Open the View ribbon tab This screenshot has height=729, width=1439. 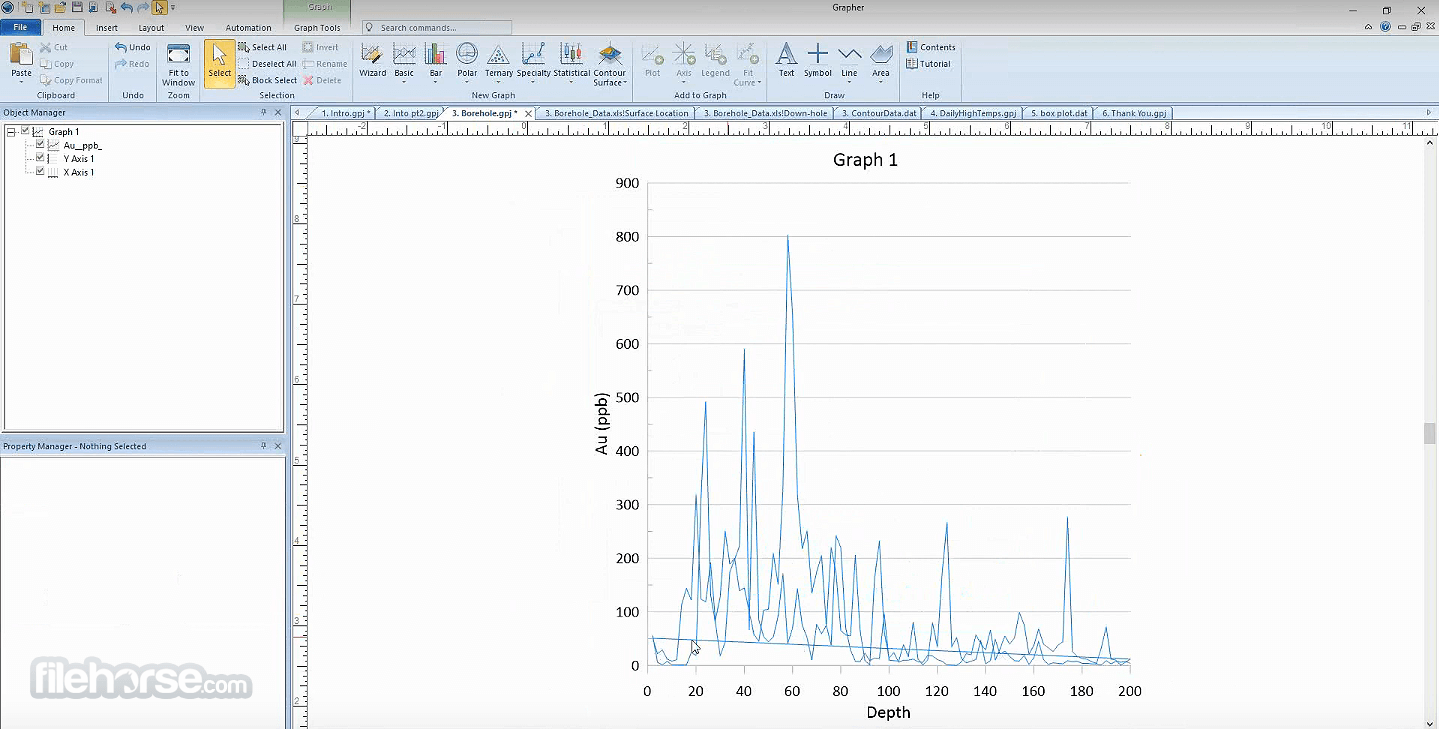(195, 28)
